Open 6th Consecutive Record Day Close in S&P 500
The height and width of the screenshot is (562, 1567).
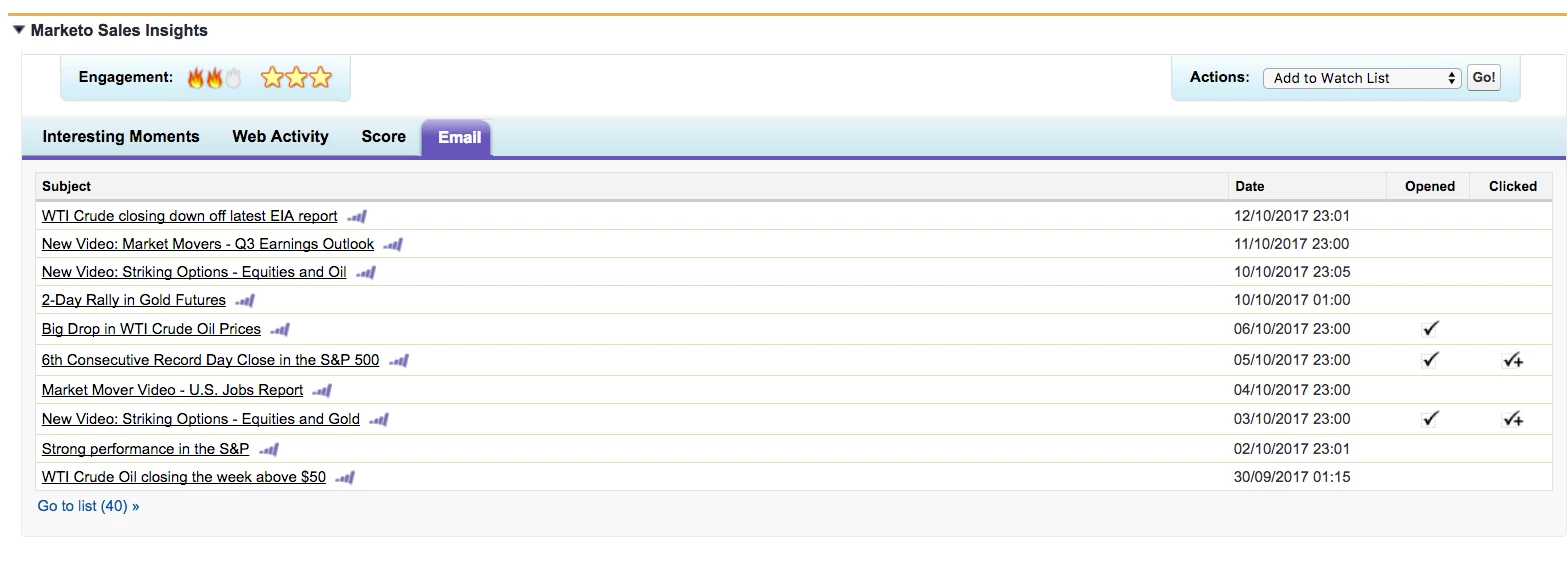pos(211,360)
